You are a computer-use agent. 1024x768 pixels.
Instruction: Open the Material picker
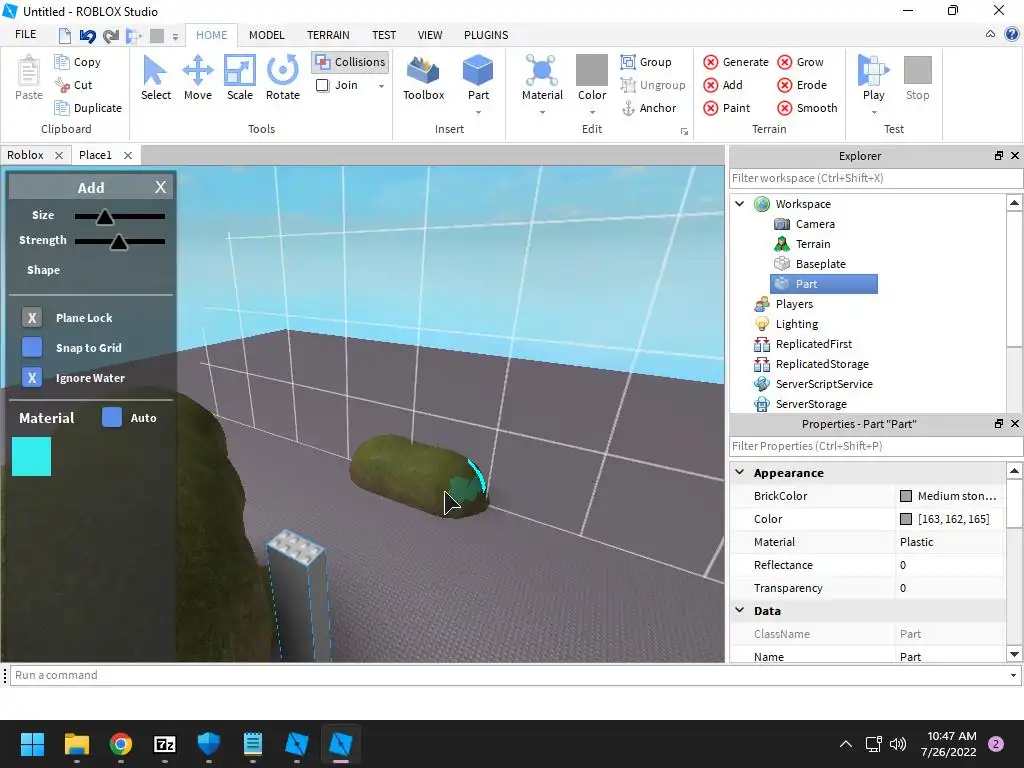click(x=542, y=78)
